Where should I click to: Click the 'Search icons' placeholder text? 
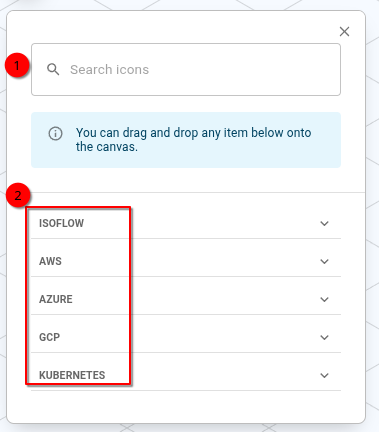(x=109, y=70)
